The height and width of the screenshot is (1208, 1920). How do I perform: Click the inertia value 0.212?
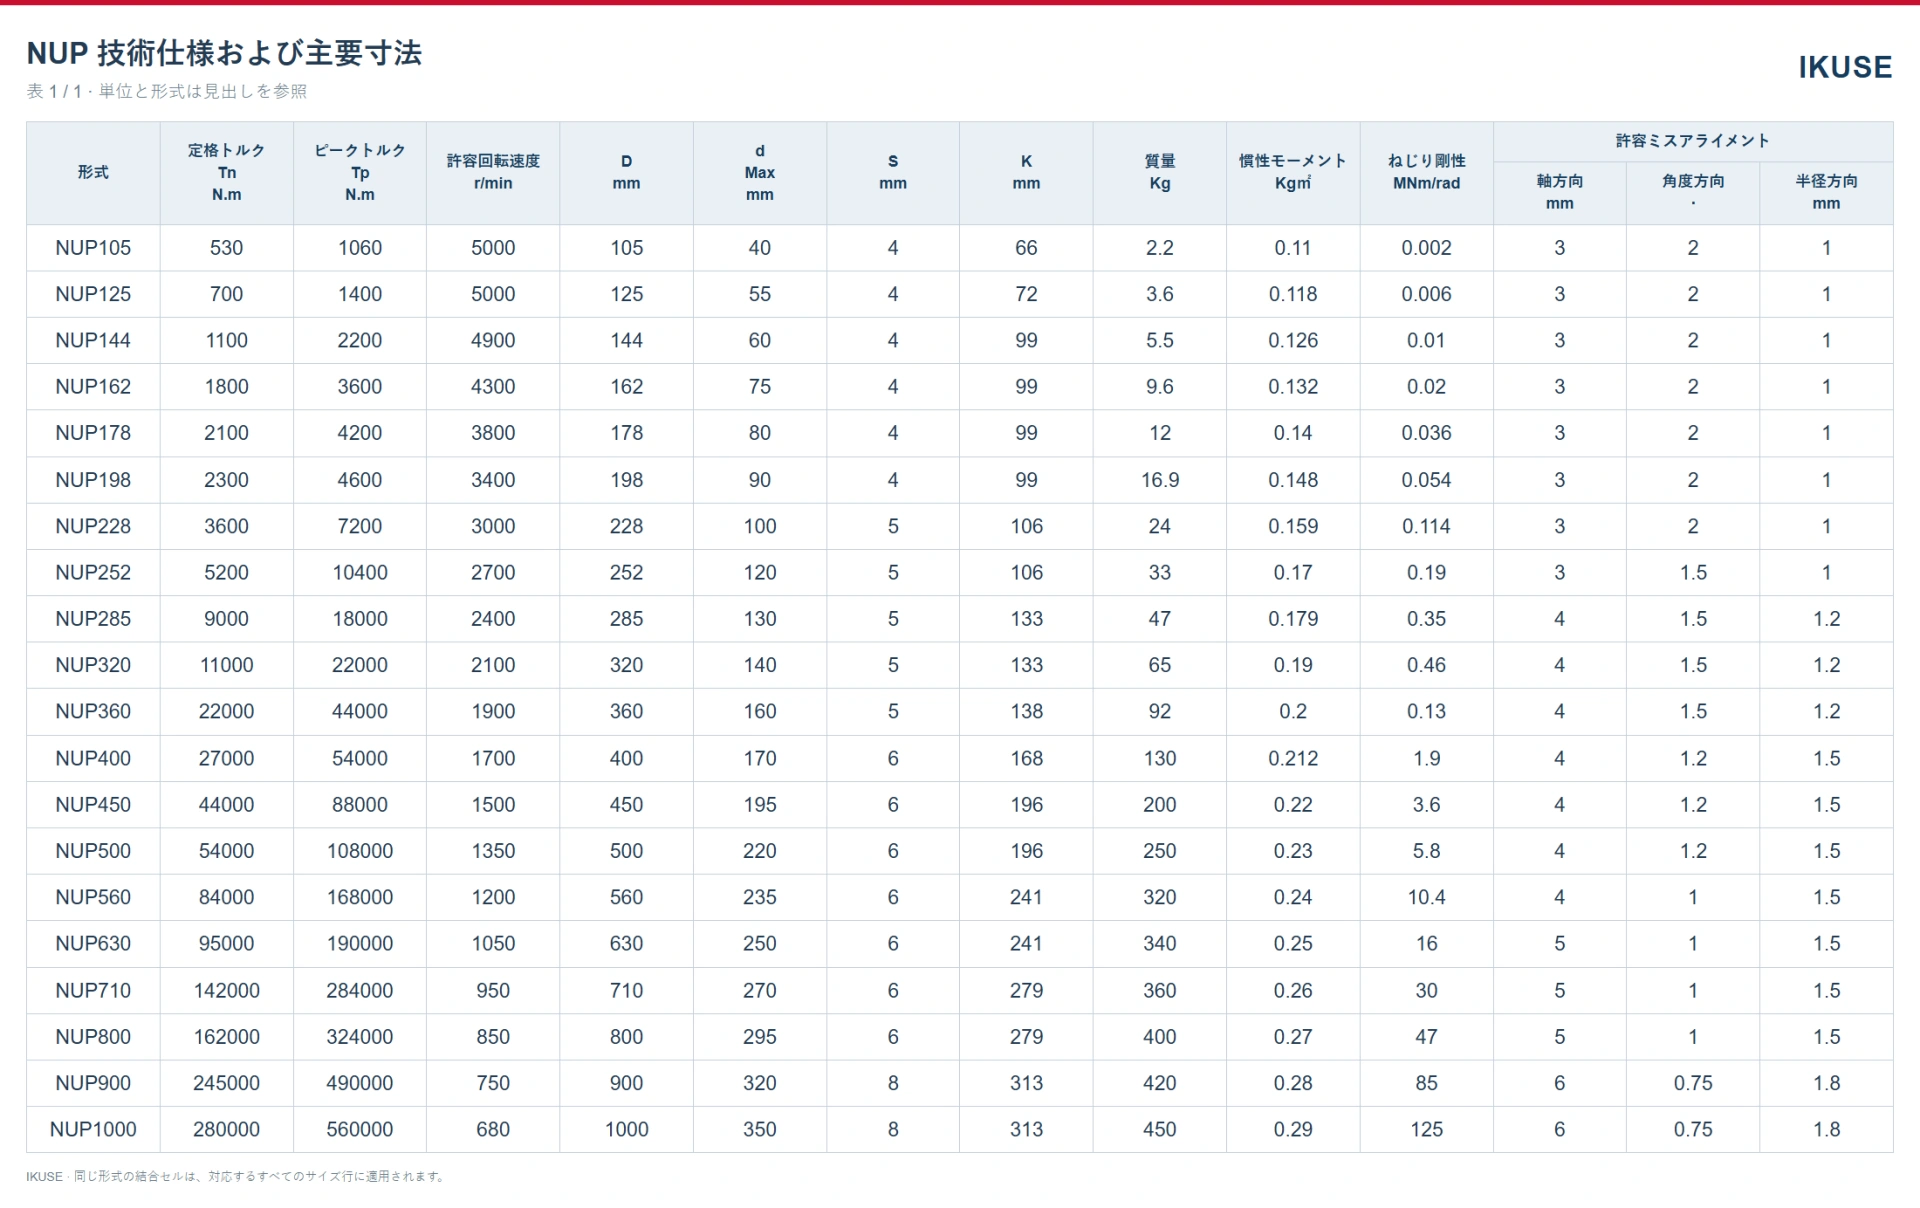tap(1293, 758)
